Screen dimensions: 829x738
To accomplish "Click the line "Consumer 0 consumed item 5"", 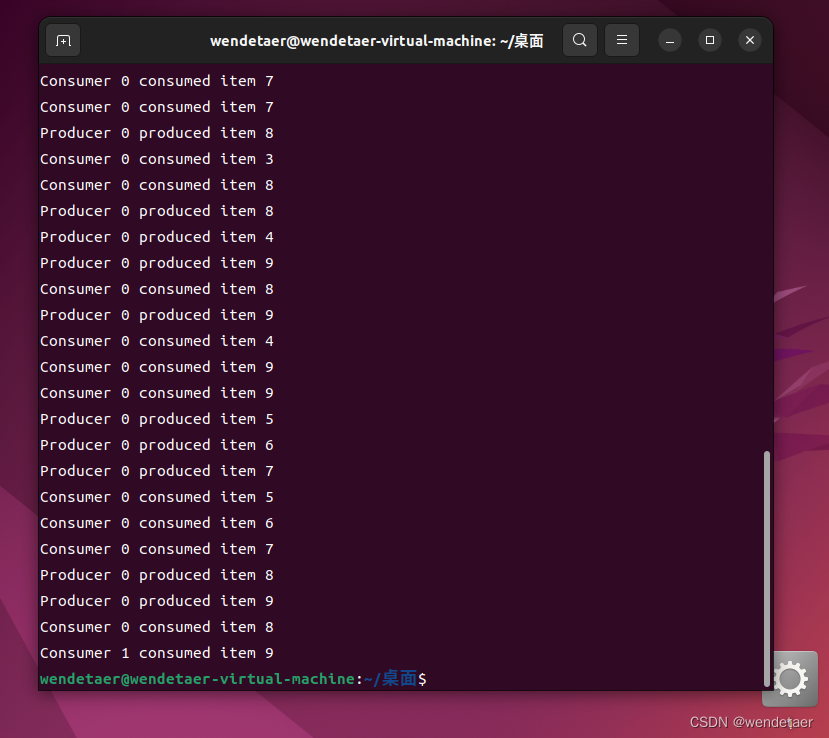I will [156, 497].
